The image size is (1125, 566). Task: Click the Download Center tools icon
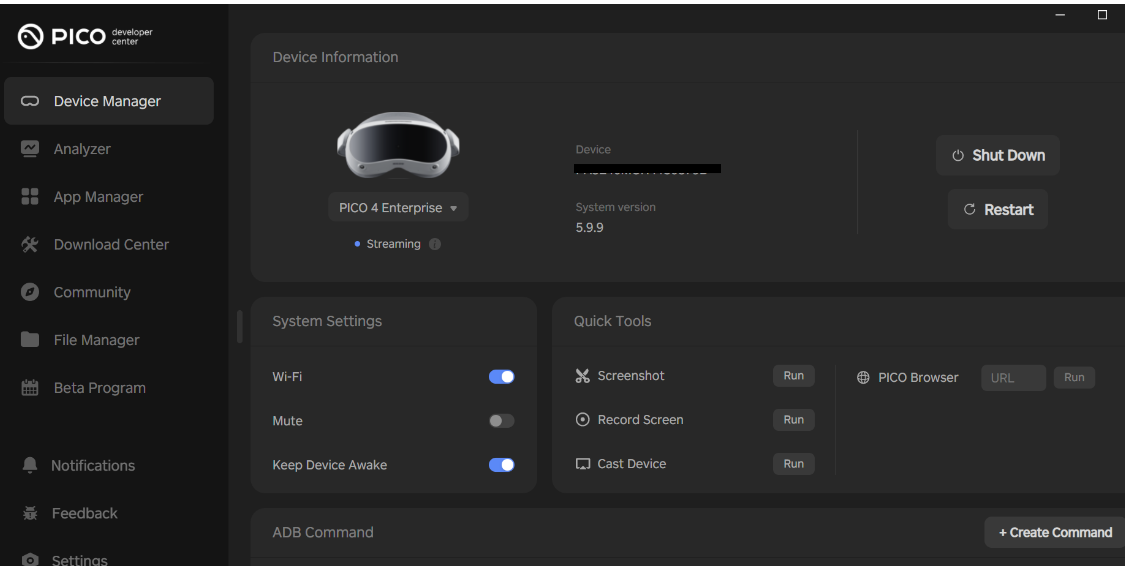[30, 244]
